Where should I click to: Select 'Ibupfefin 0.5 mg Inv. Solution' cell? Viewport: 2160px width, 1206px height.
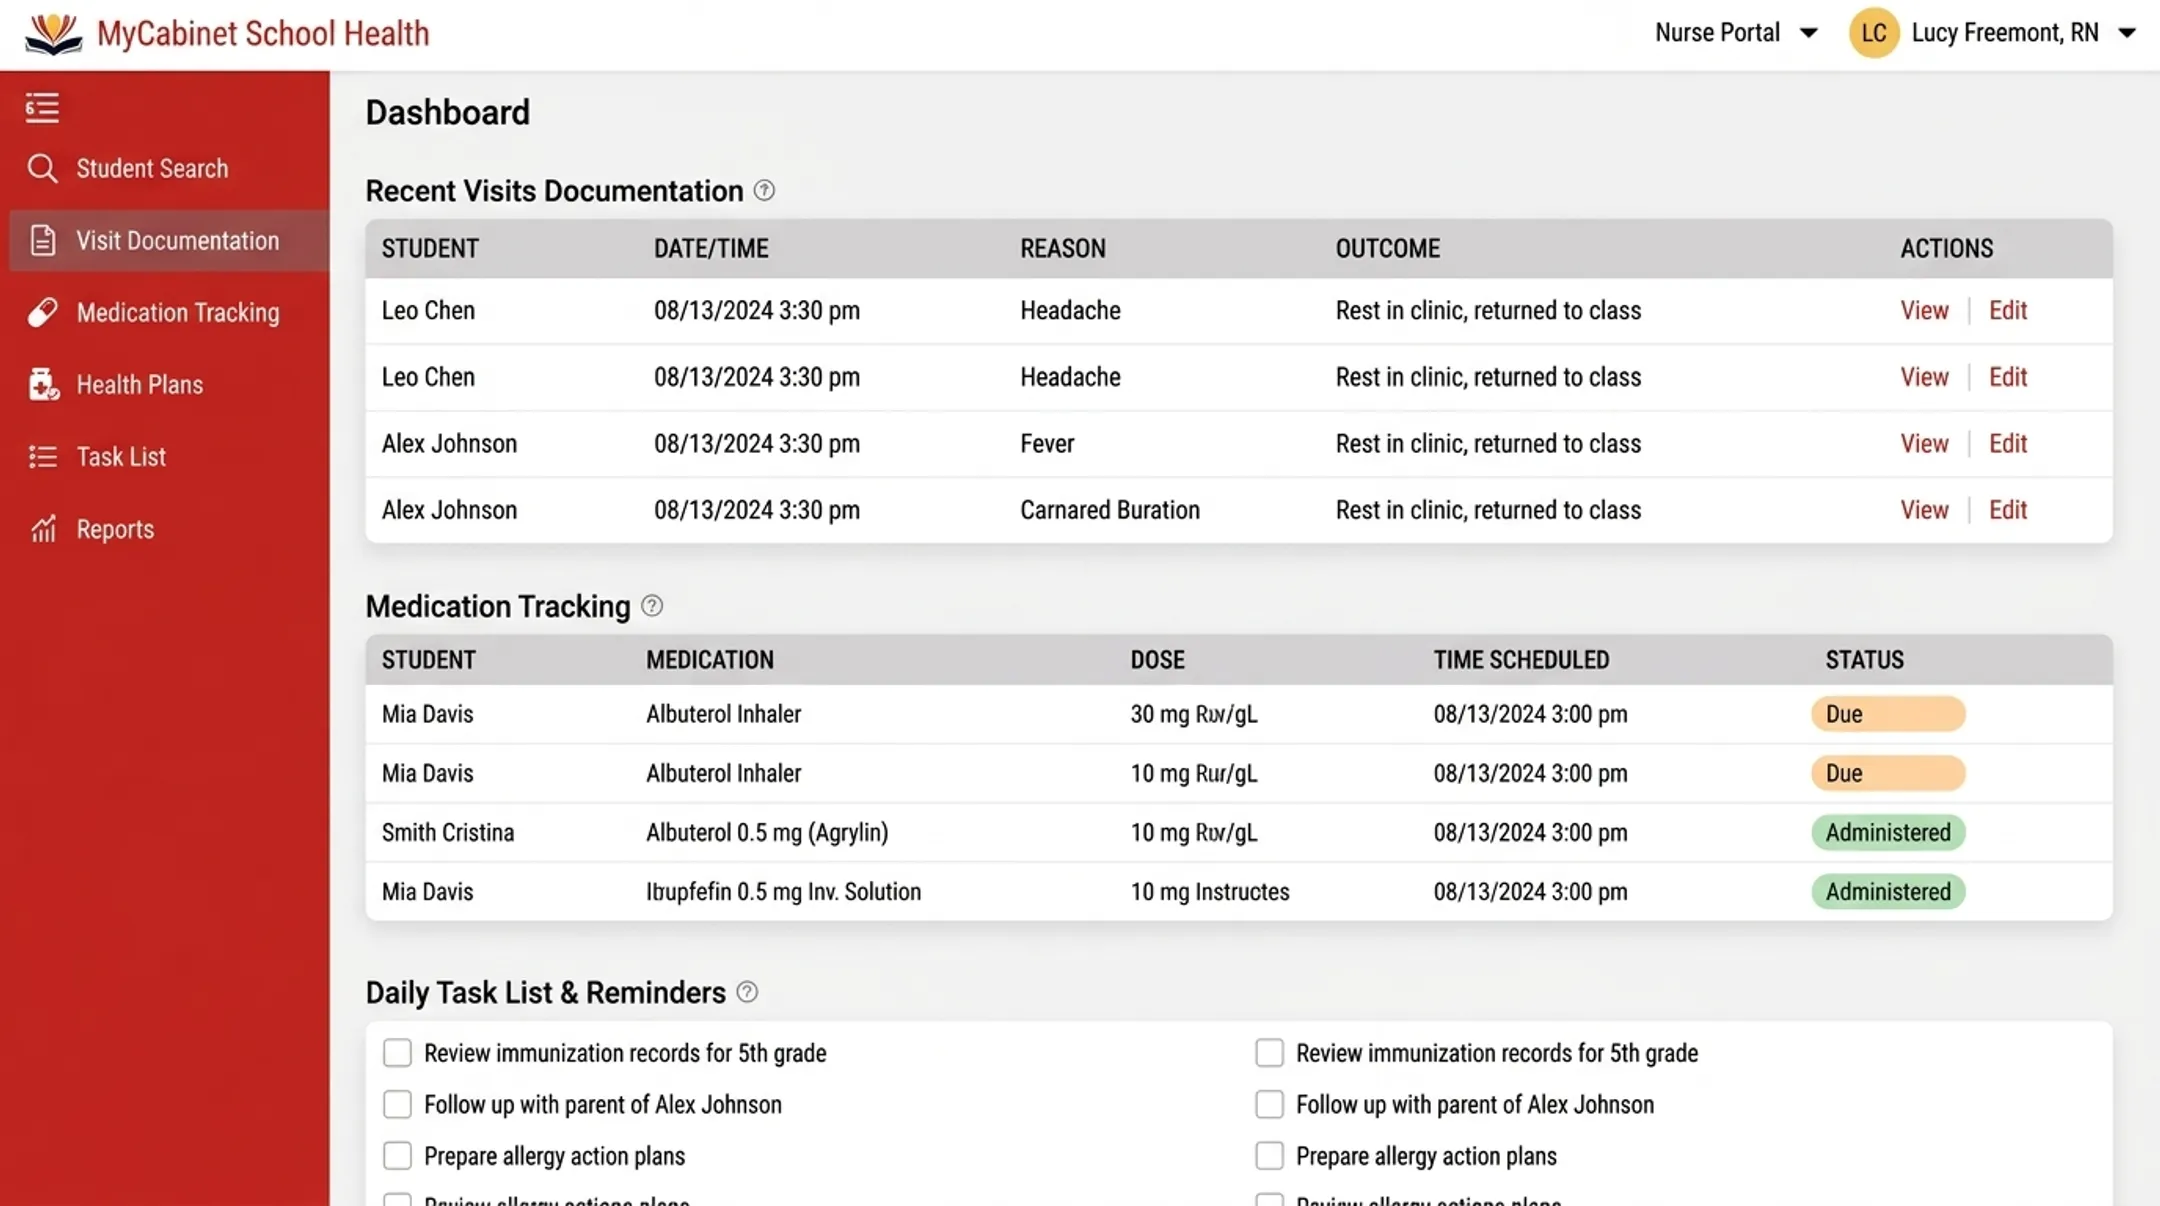[783, 891]
